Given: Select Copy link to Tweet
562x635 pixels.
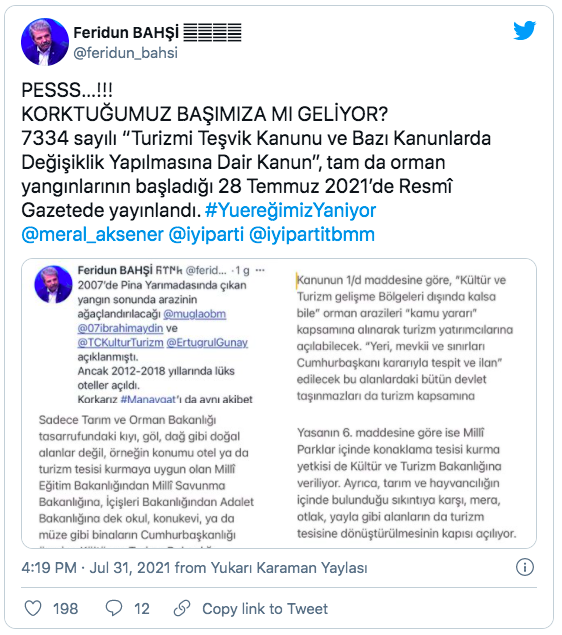Looking at the screenshot, I should [265, 609].
